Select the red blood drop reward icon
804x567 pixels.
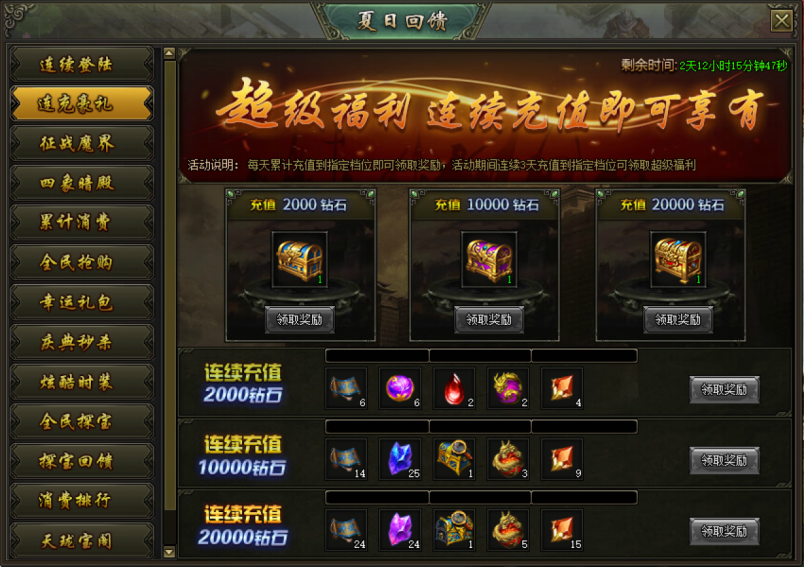pos(454,388)
